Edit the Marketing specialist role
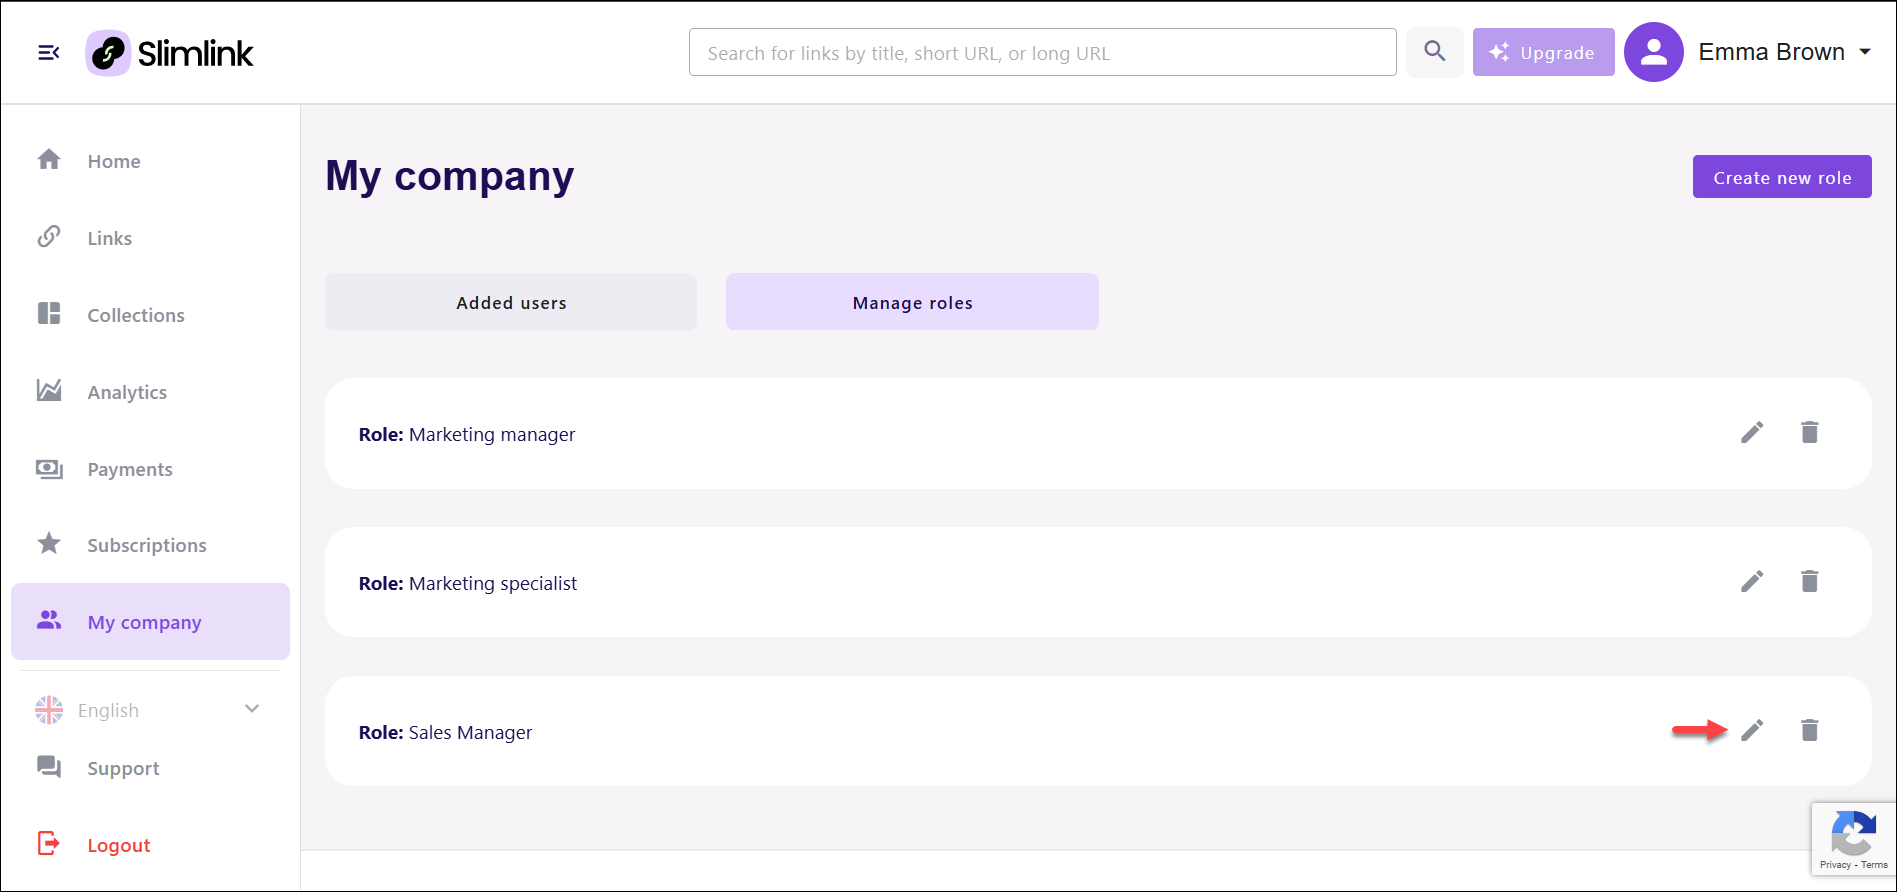 click(x=1752, y=581)
